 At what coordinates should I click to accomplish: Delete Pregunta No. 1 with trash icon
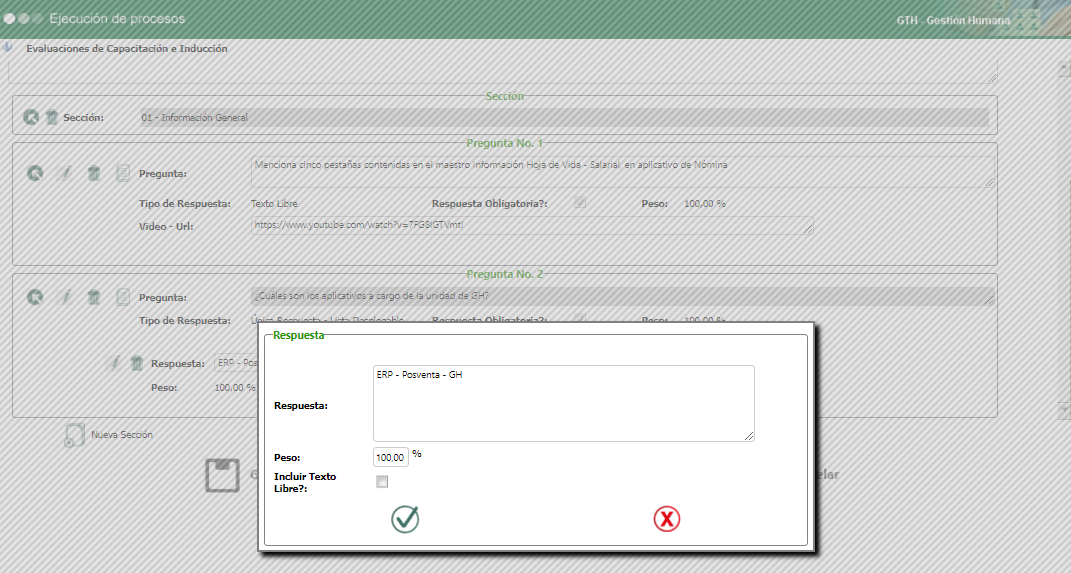pyautogui.click(x=94, y=173)
